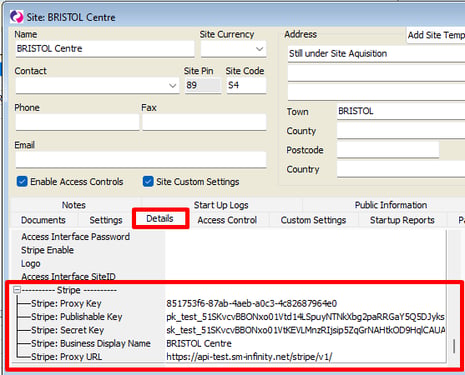Click the Email input field

coord(141,159)
